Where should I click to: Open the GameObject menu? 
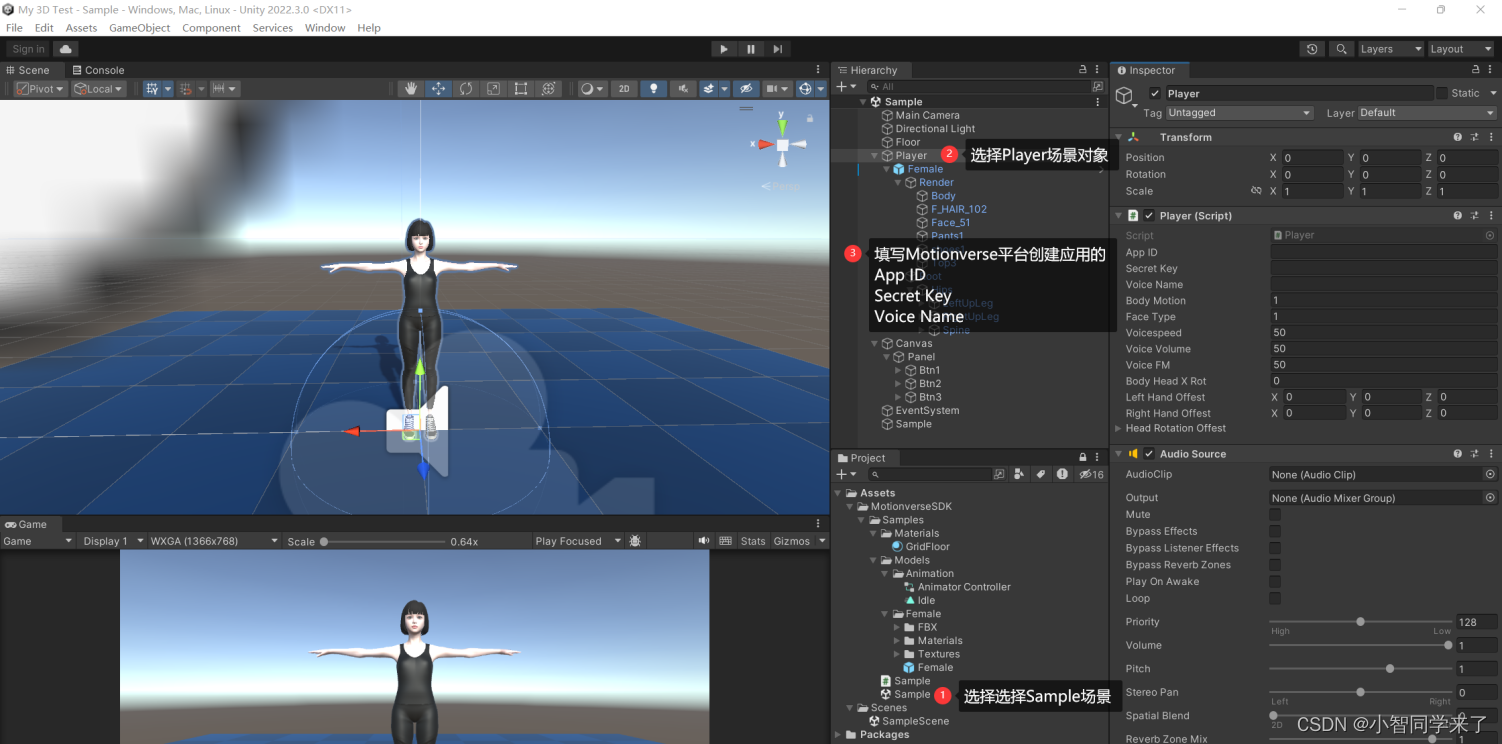pos(139,28)
